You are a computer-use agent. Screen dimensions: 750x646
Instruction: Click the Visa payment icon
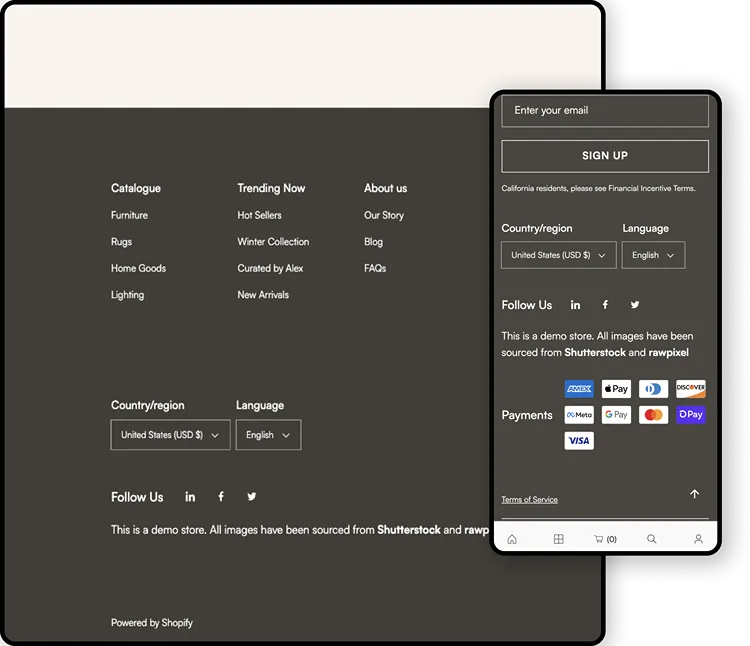tap(579, 441)
